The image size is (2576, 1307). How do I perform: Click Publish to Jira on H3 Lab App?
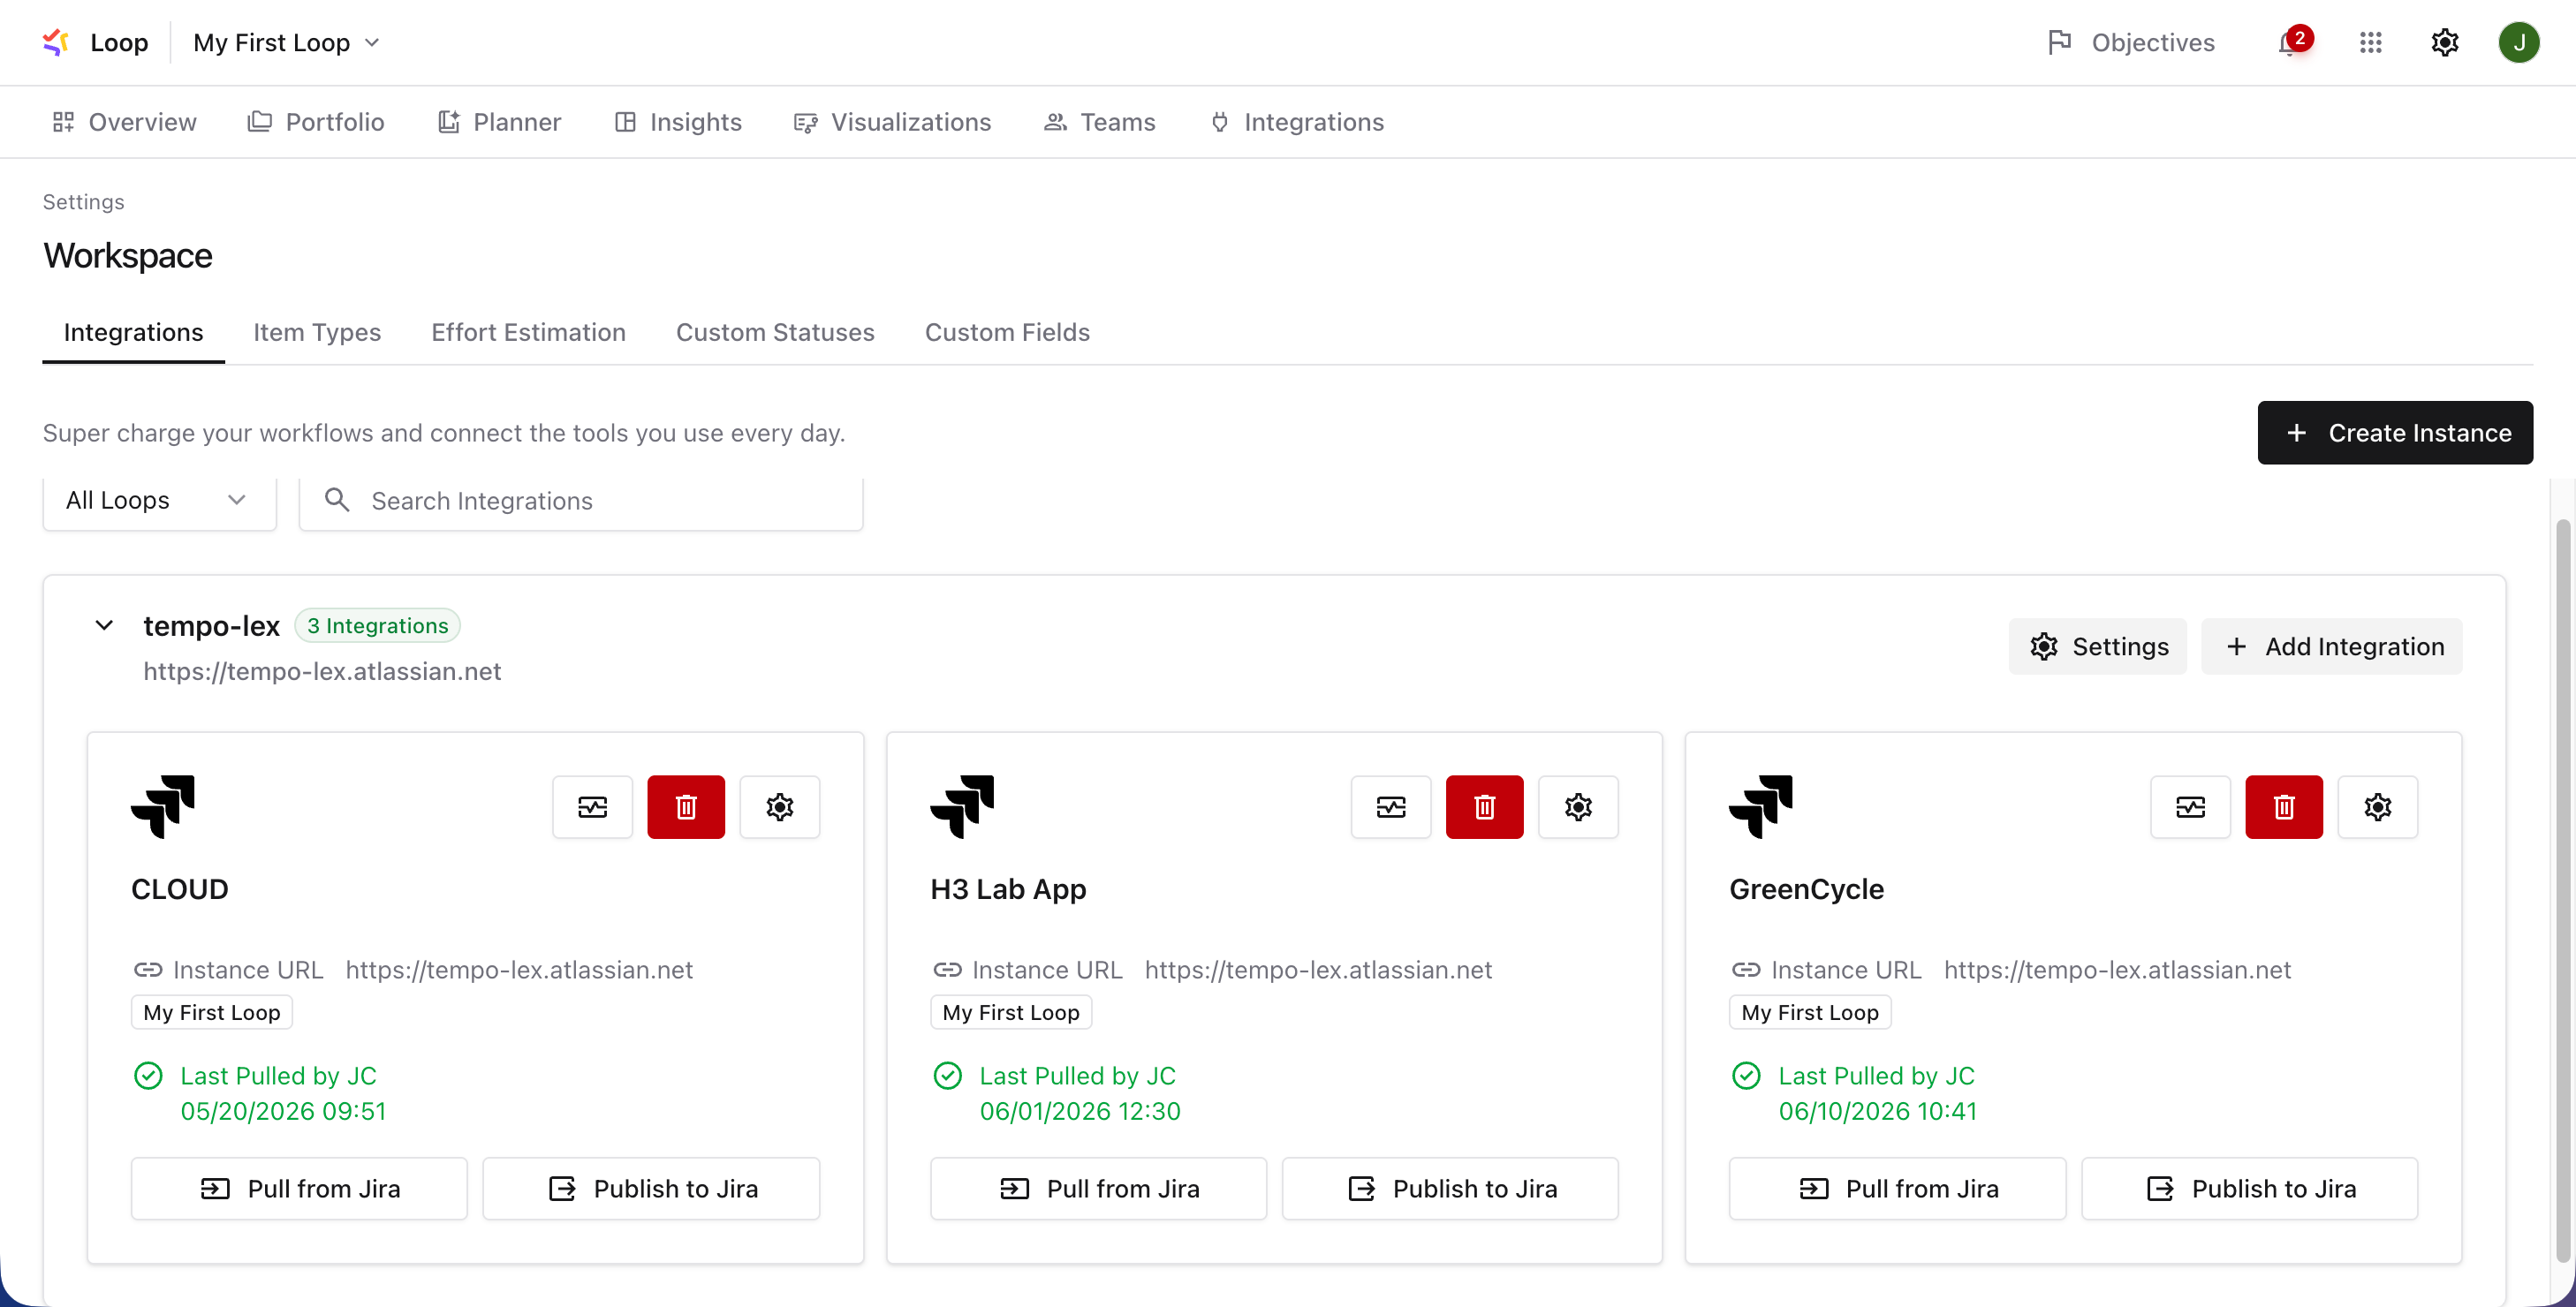1451,1189
